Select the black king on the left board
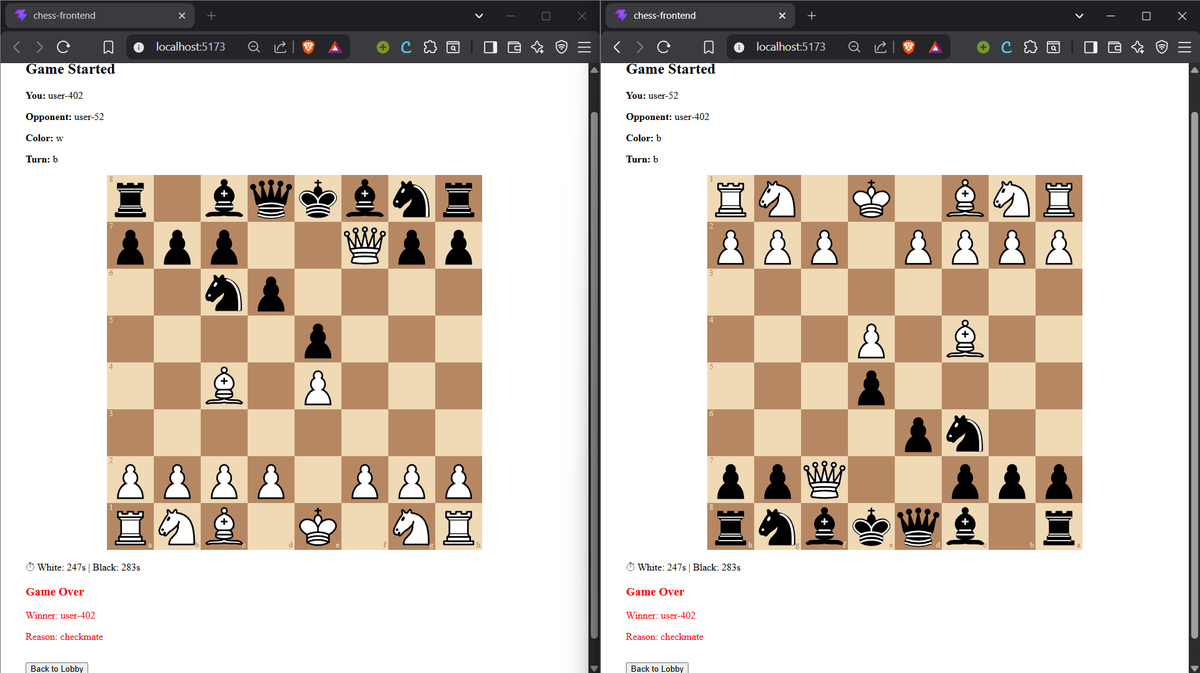Viewport: 1200px width, 673px height. pos(318,198)
